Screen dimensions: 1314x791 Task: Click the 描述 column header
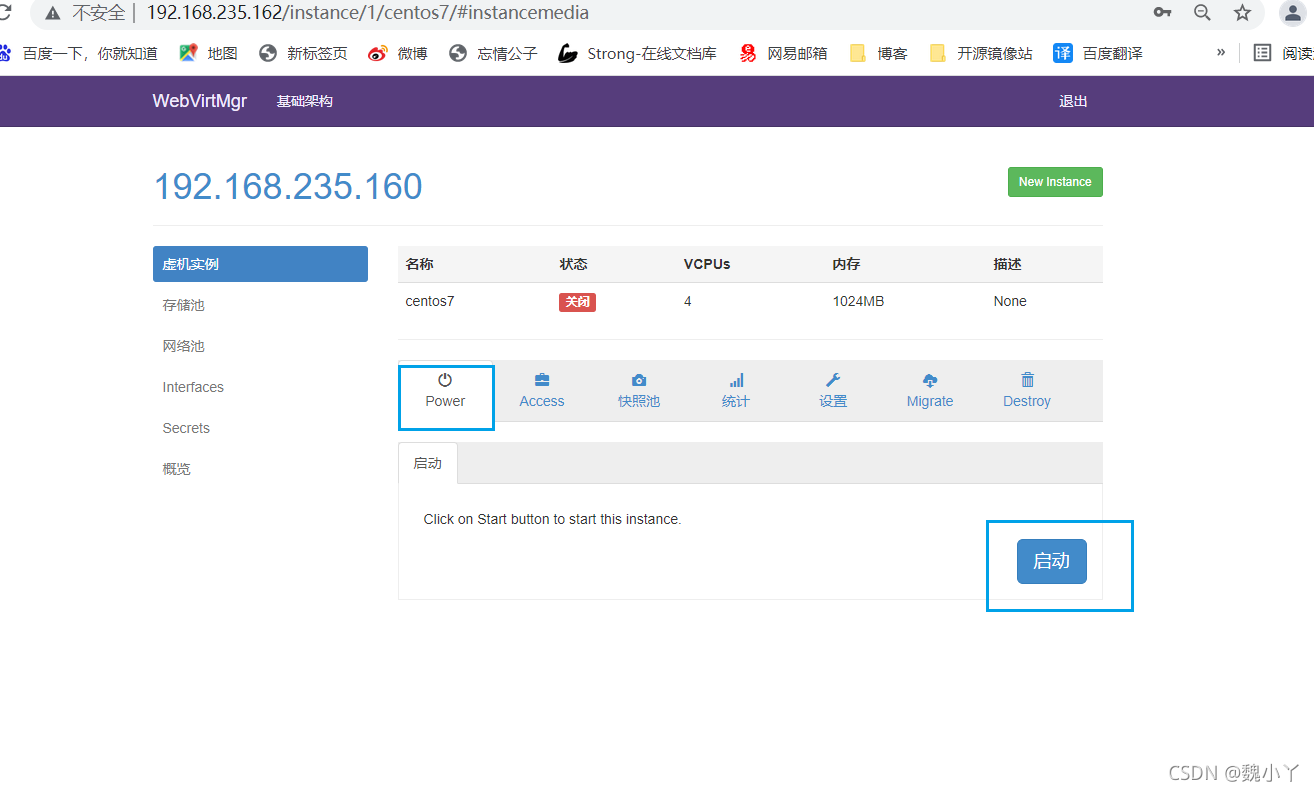coord(1007,264)
